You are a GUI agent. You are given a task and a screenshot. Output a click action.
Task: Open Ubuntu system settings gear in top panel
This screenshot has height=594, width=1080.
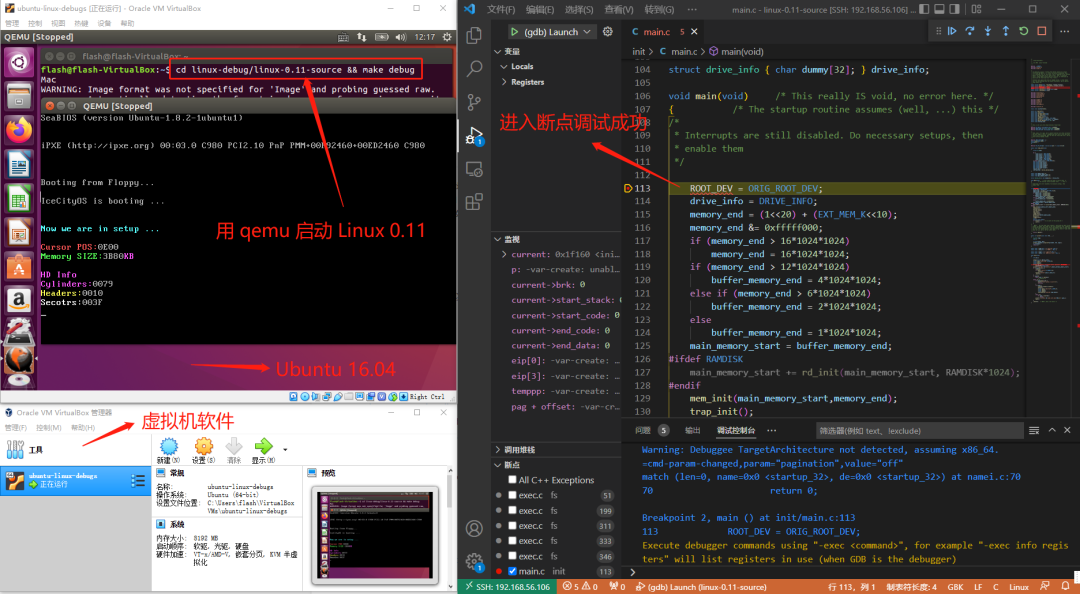[x=447, y=37]
